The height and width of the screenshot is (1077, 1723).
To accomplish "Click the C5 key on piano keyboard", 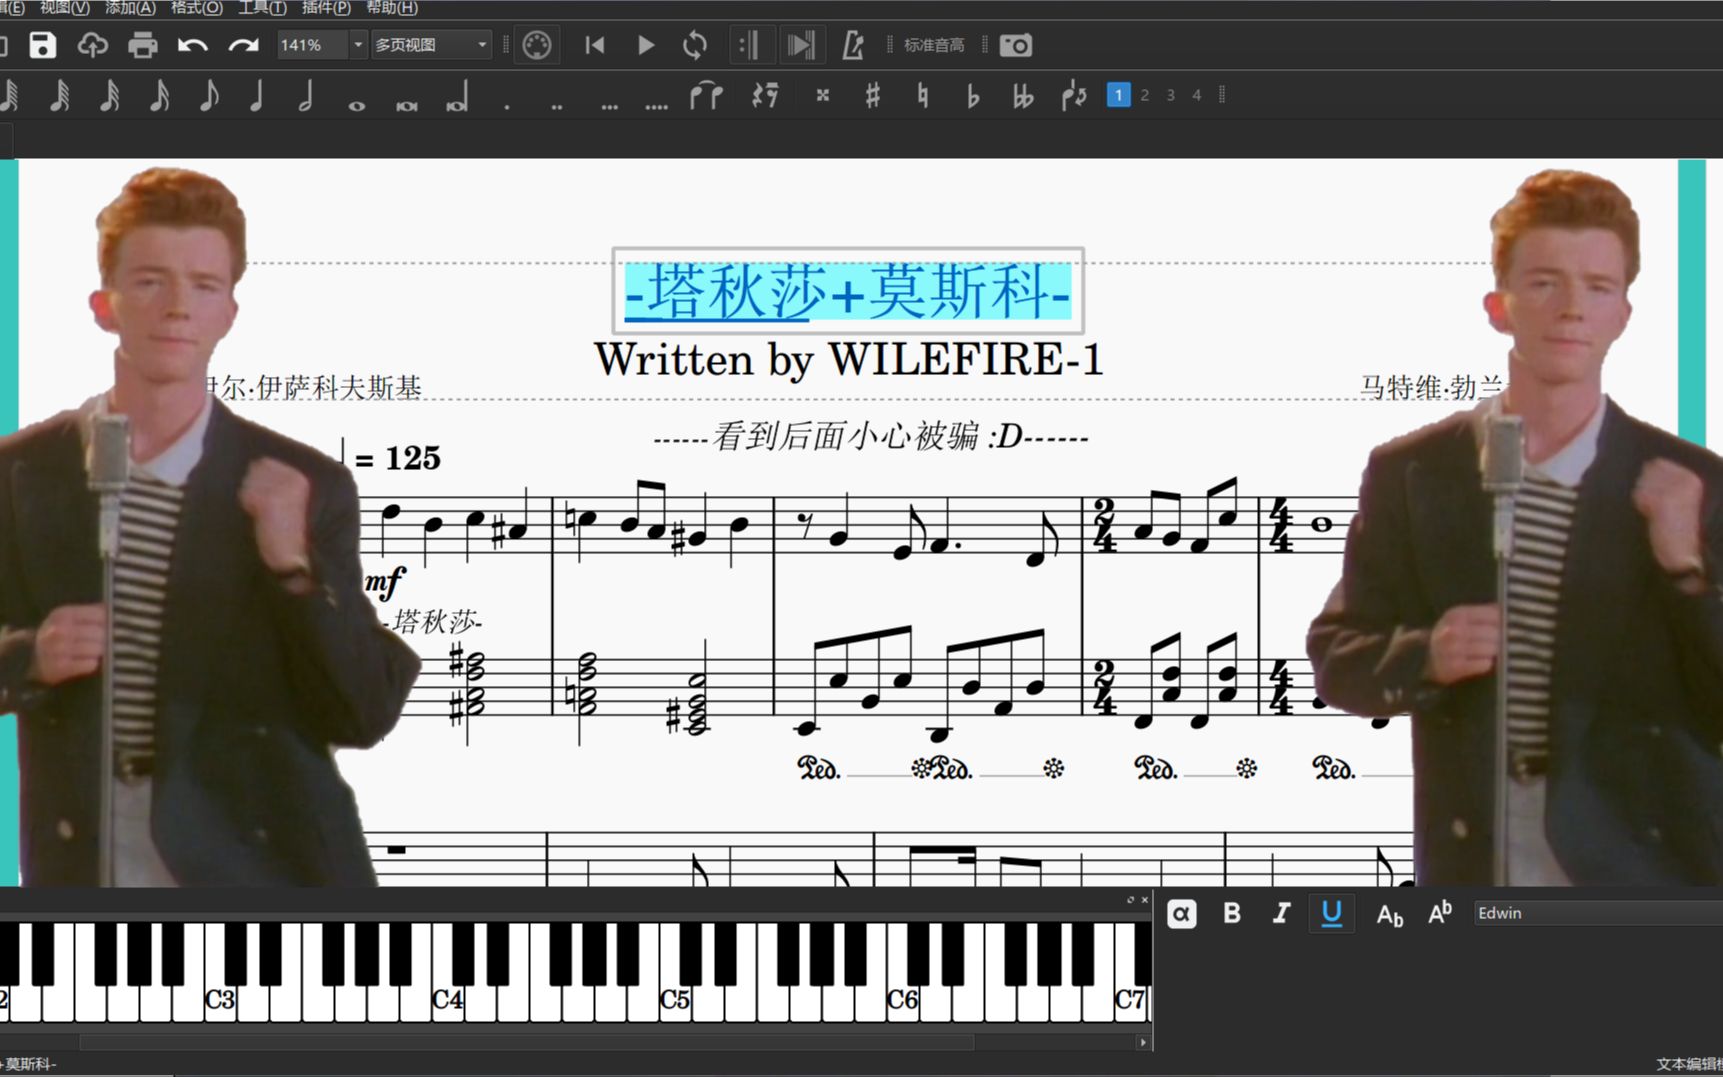I will tap(674, 998).
